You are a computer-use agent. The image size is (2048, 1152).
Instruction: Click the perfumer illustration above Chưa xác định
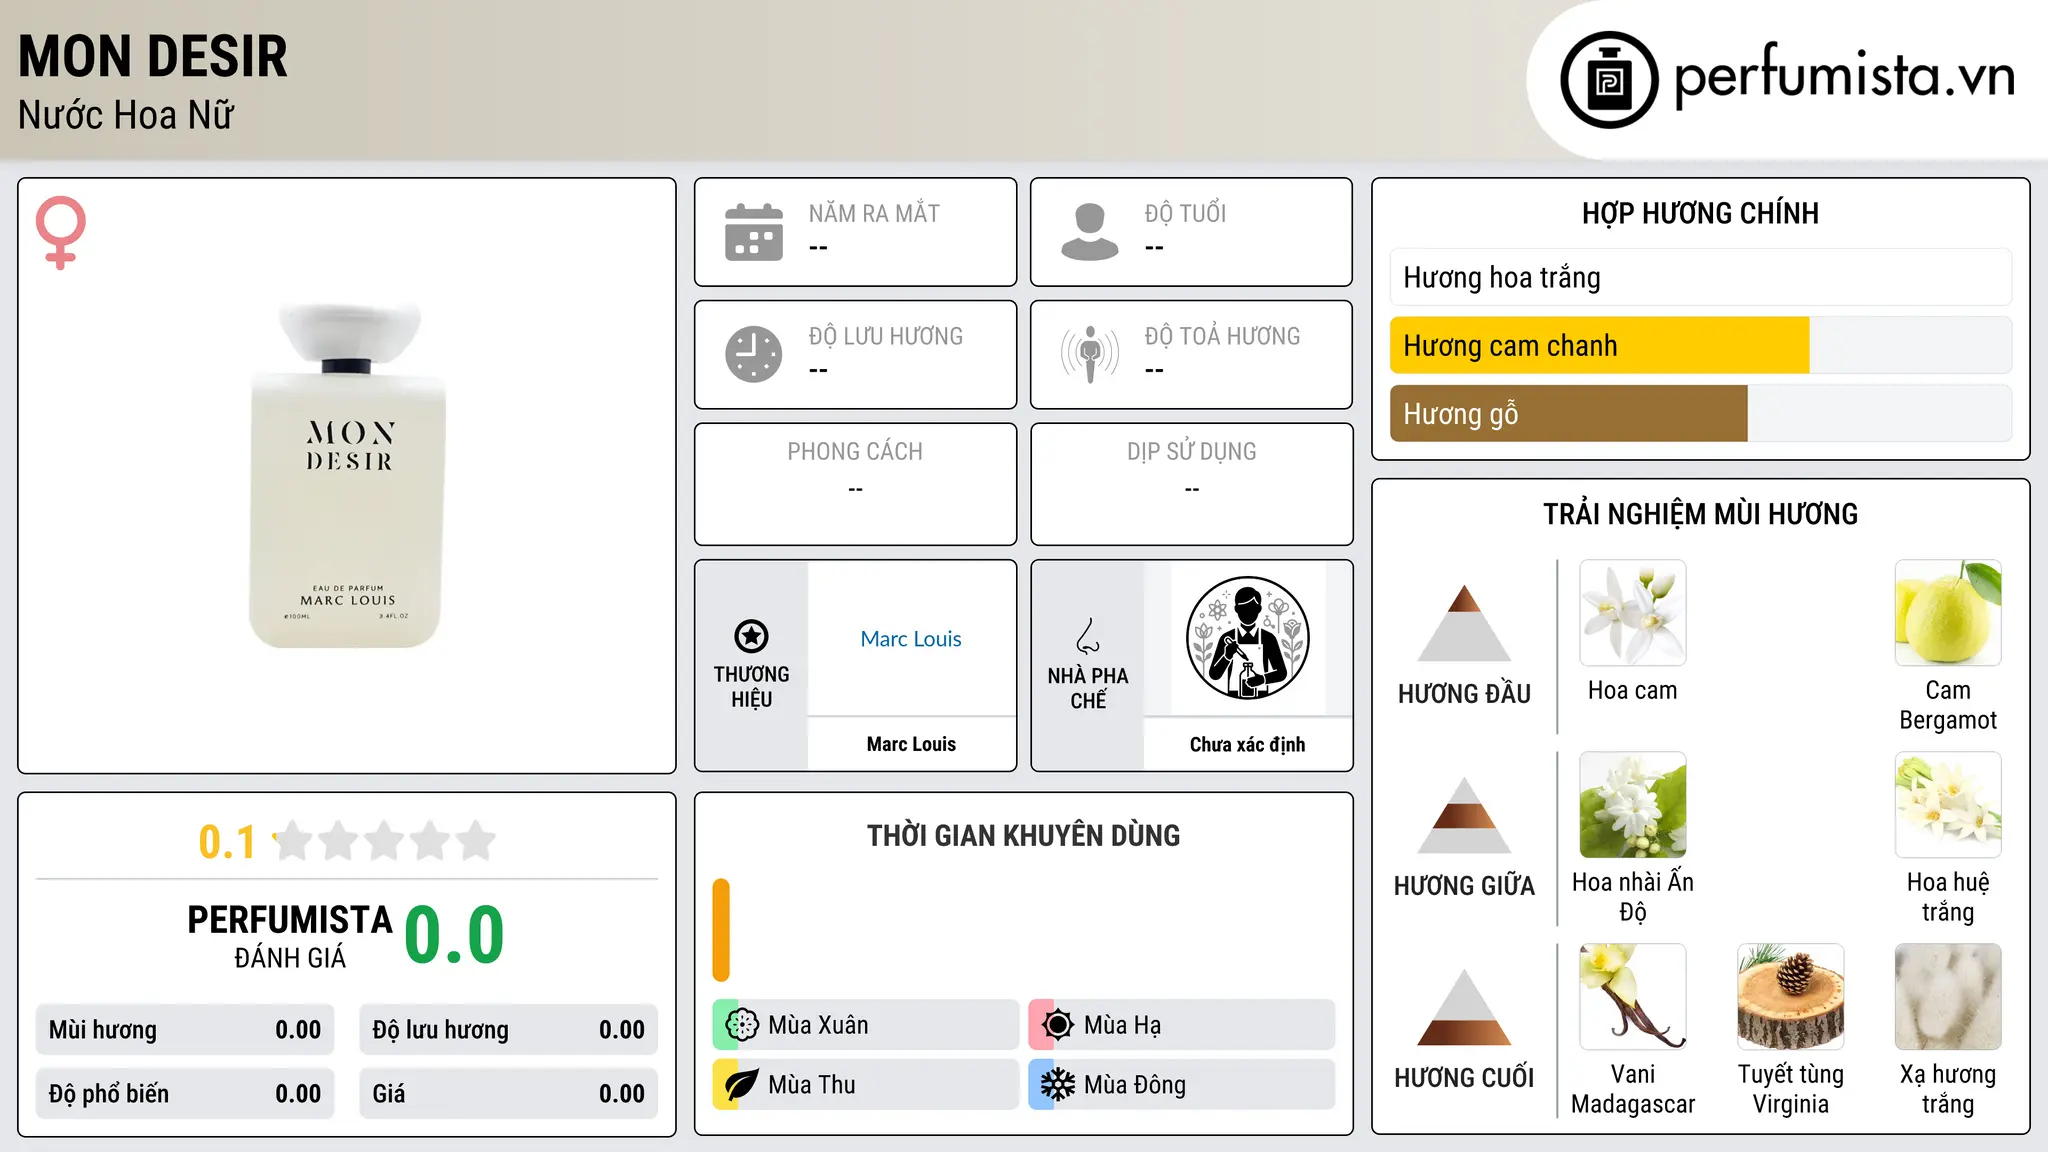pos(1247,638)
